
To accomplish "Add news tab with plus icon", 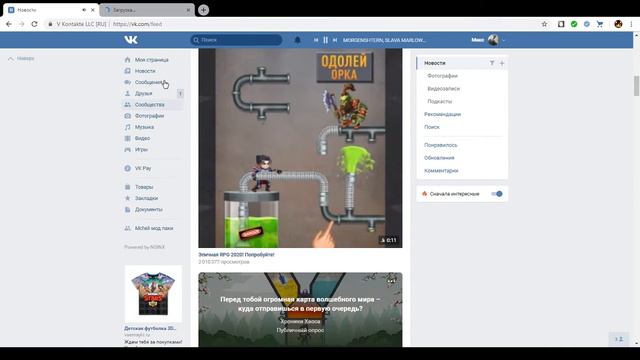I will 502,63.
